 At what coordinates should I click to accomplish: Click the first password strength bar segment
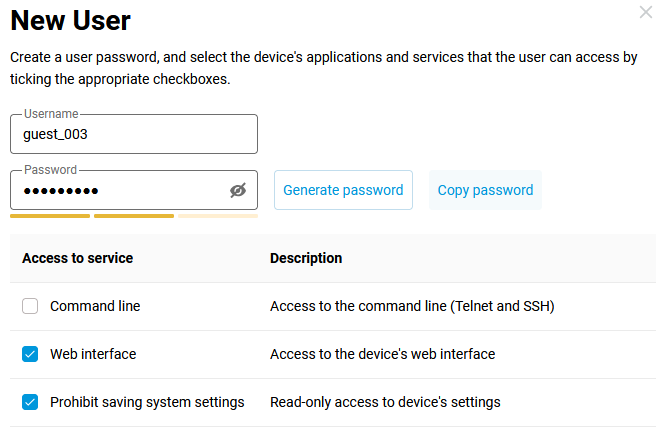50,215
